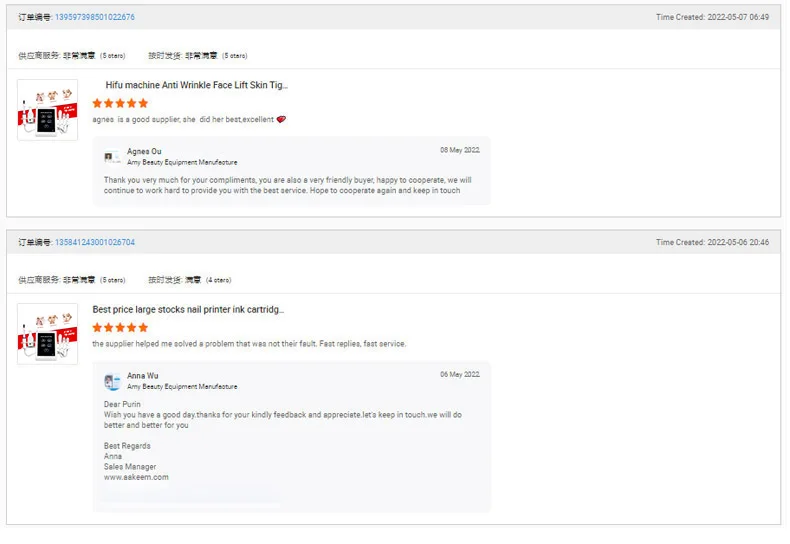Click the nail printer cartridge product thumbnail

tap(47, 334)
